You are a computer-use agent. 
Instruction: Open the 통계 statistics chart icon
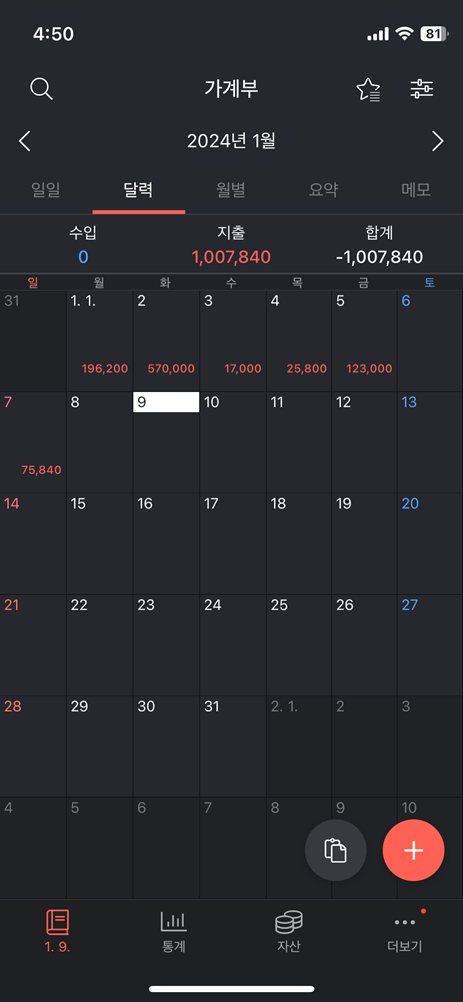[x=174, y=921]
